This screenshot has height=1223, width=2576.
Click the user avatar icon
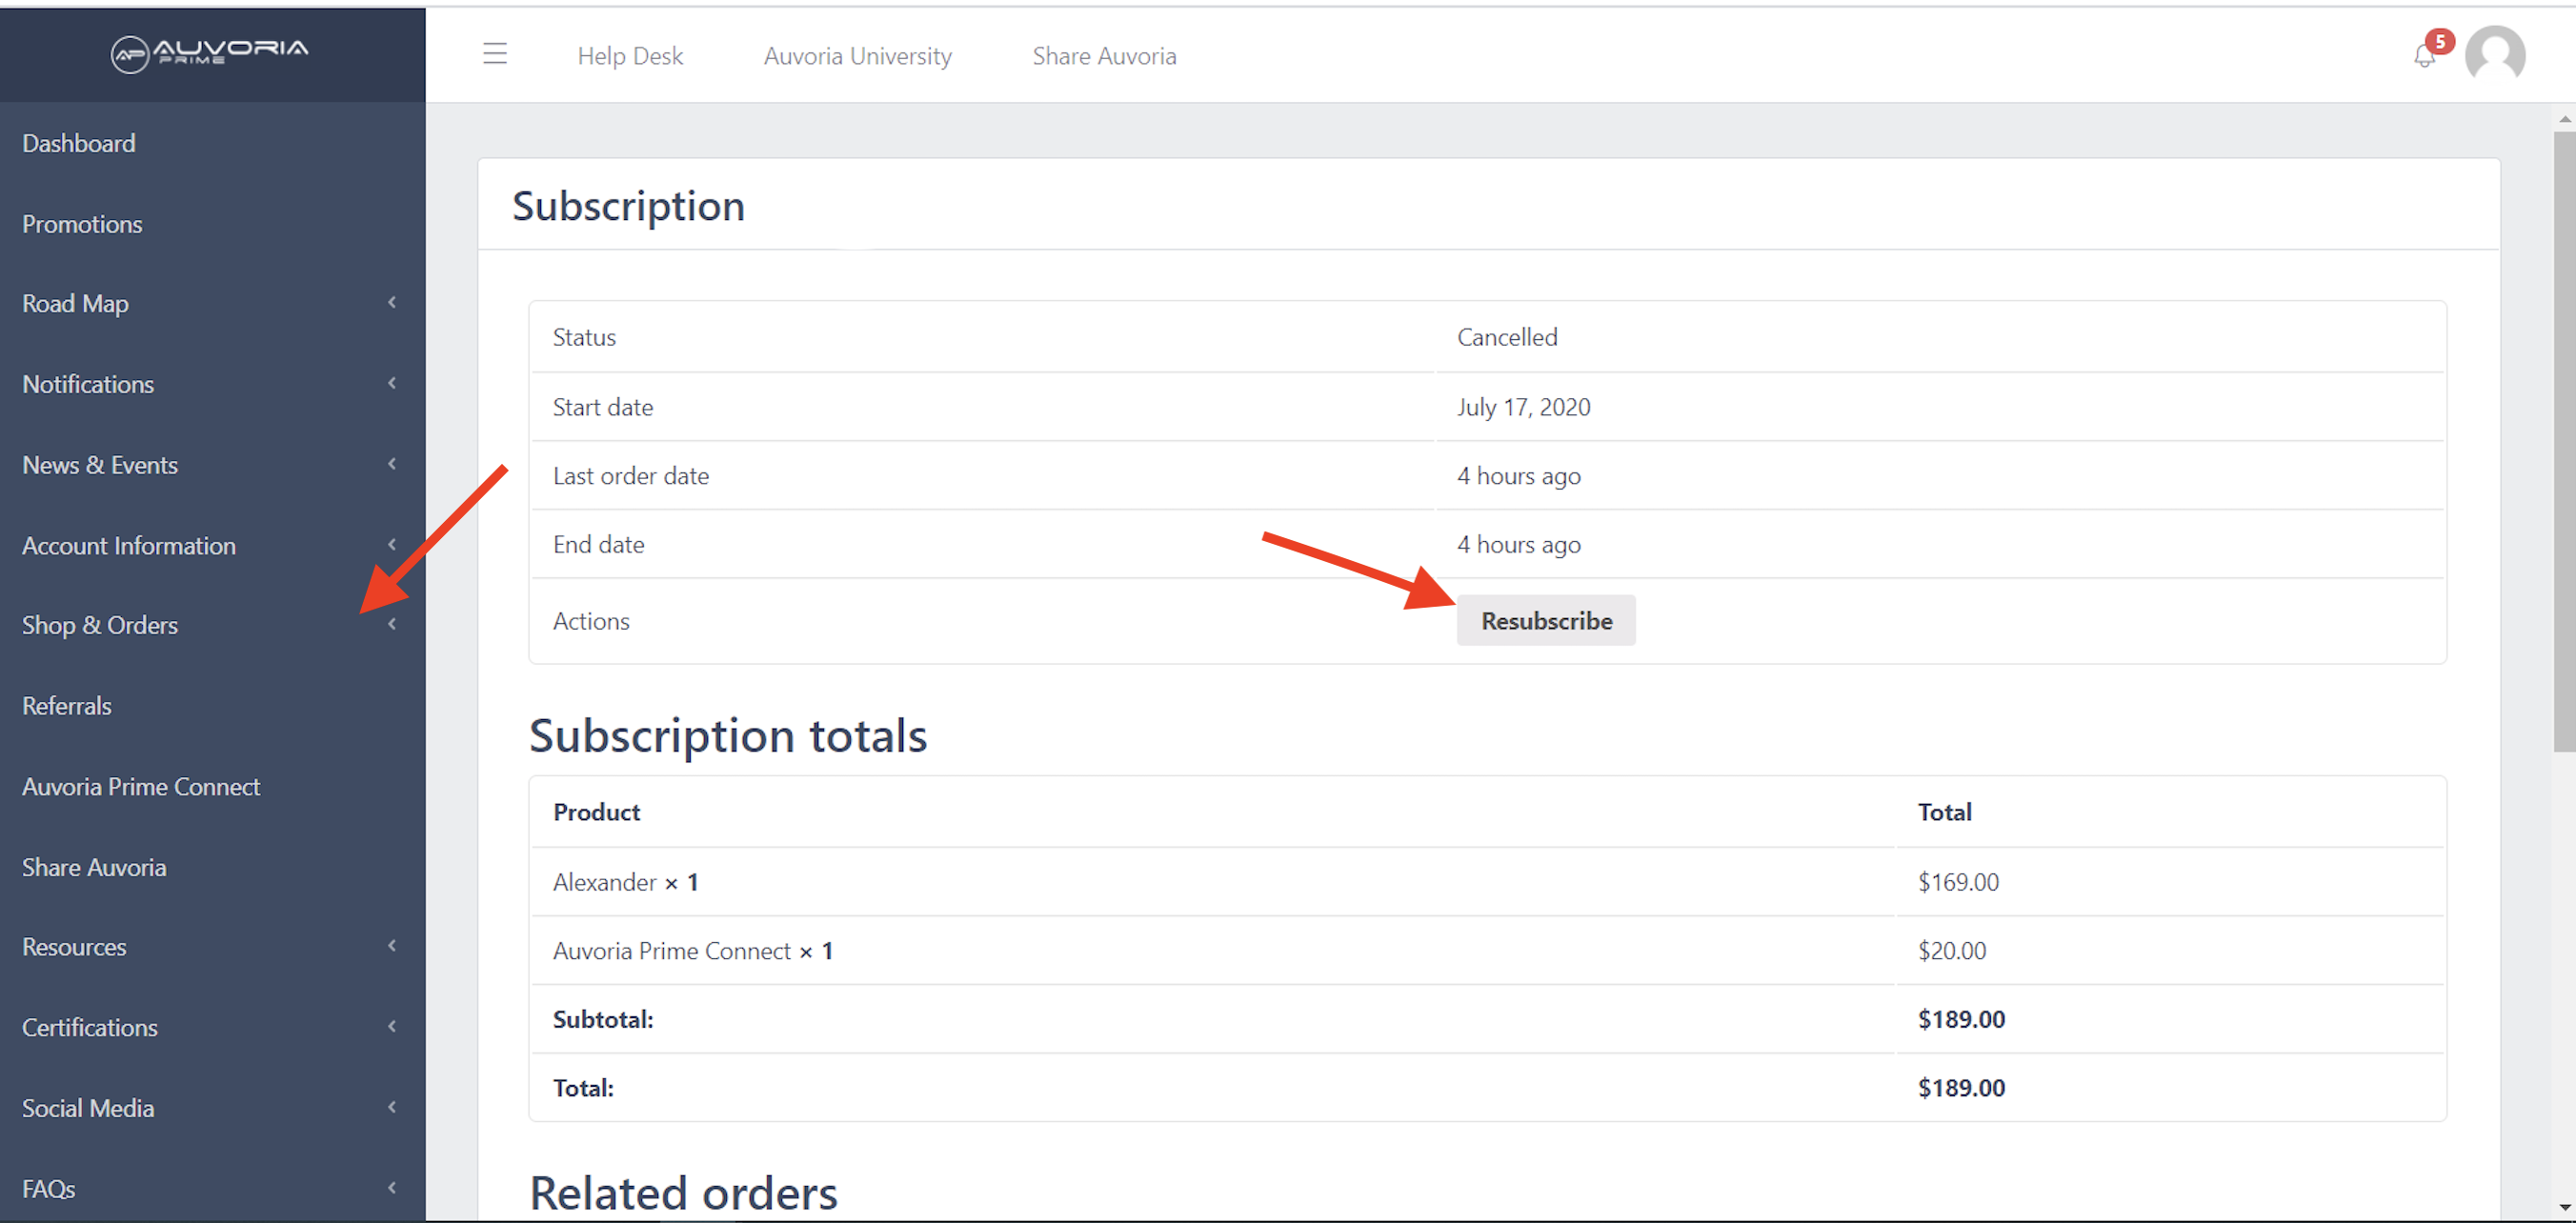2495,55
